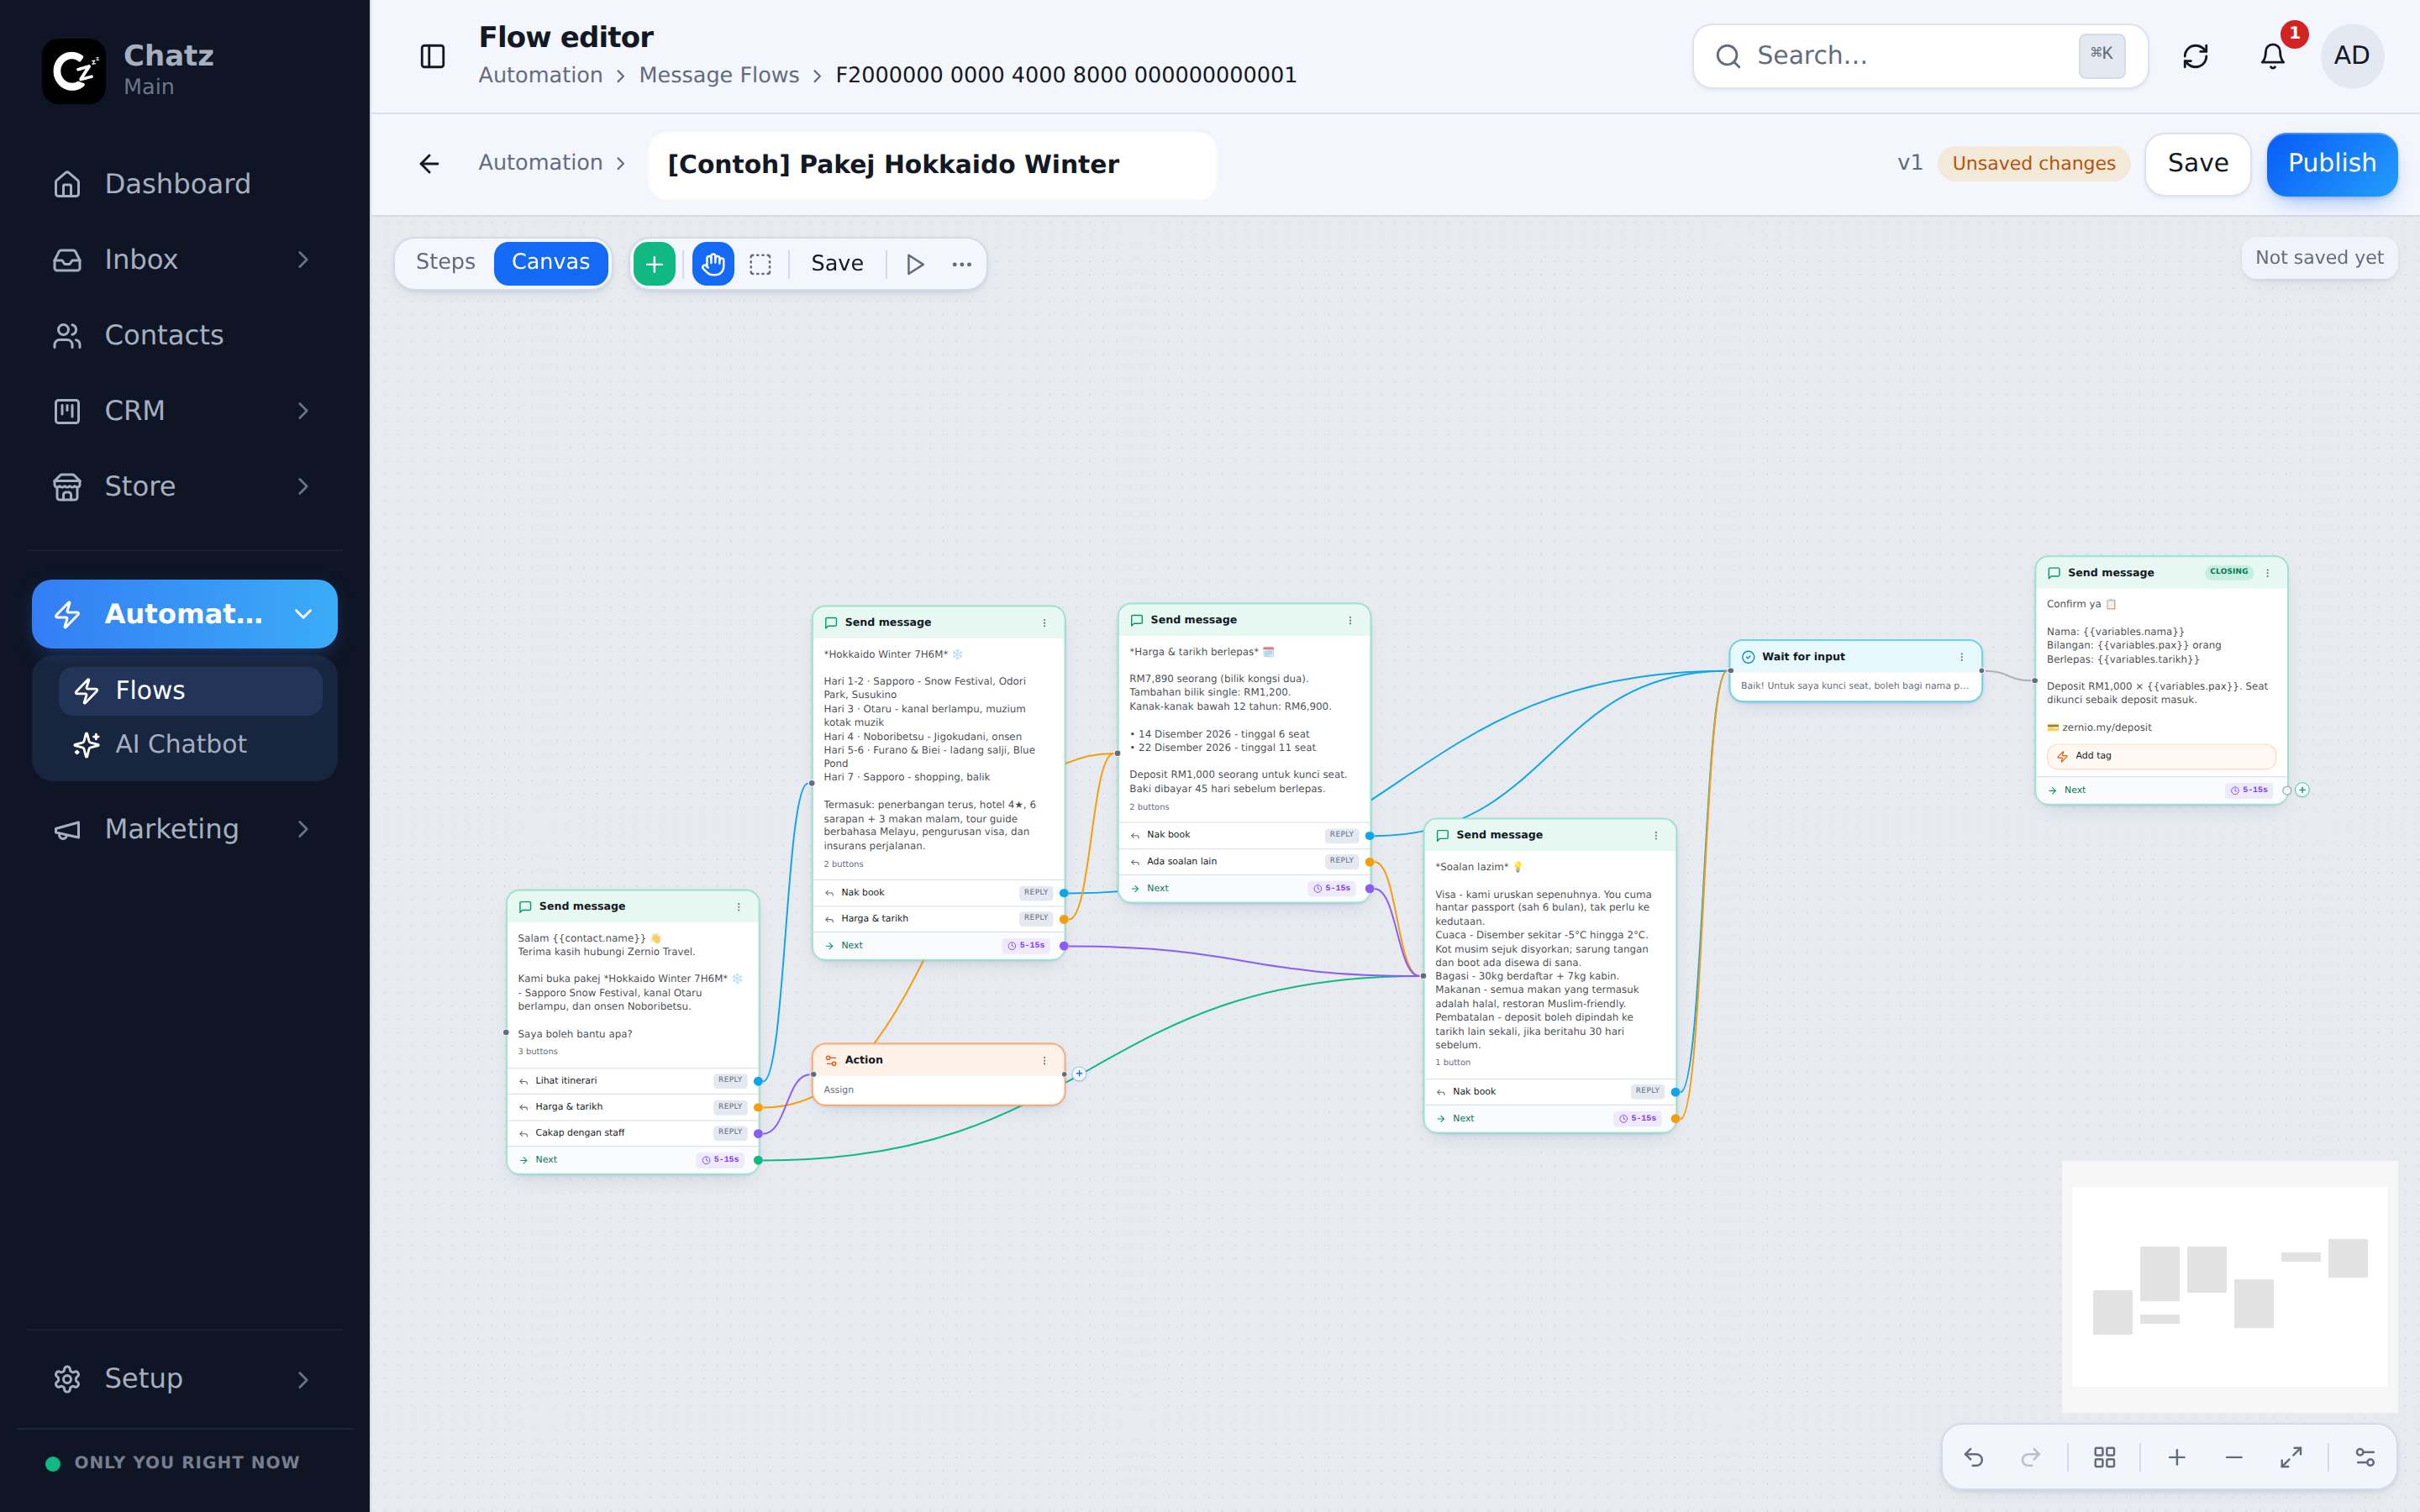Go to Automation breadcrumb in top header
Viewport: 2420px width, 1512px height.
540,75
